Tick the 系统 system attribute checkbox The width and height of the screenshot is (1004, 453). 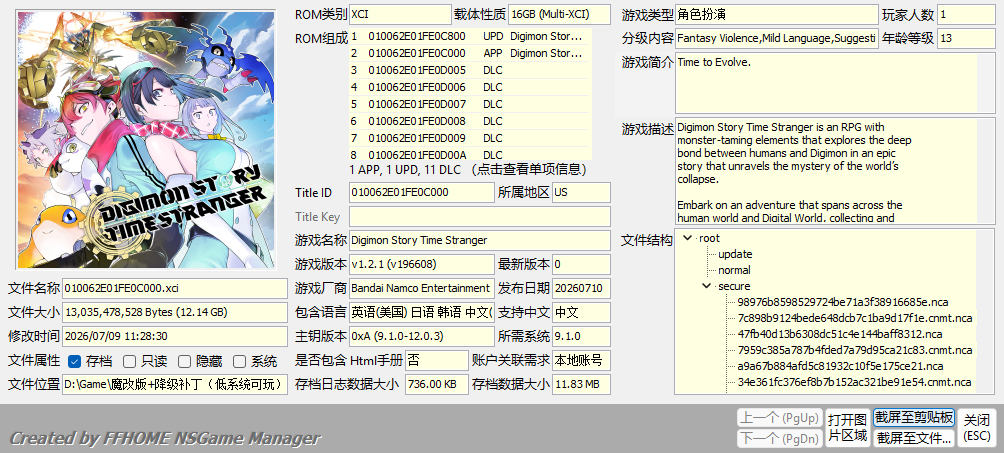click(x=239, y=361)
